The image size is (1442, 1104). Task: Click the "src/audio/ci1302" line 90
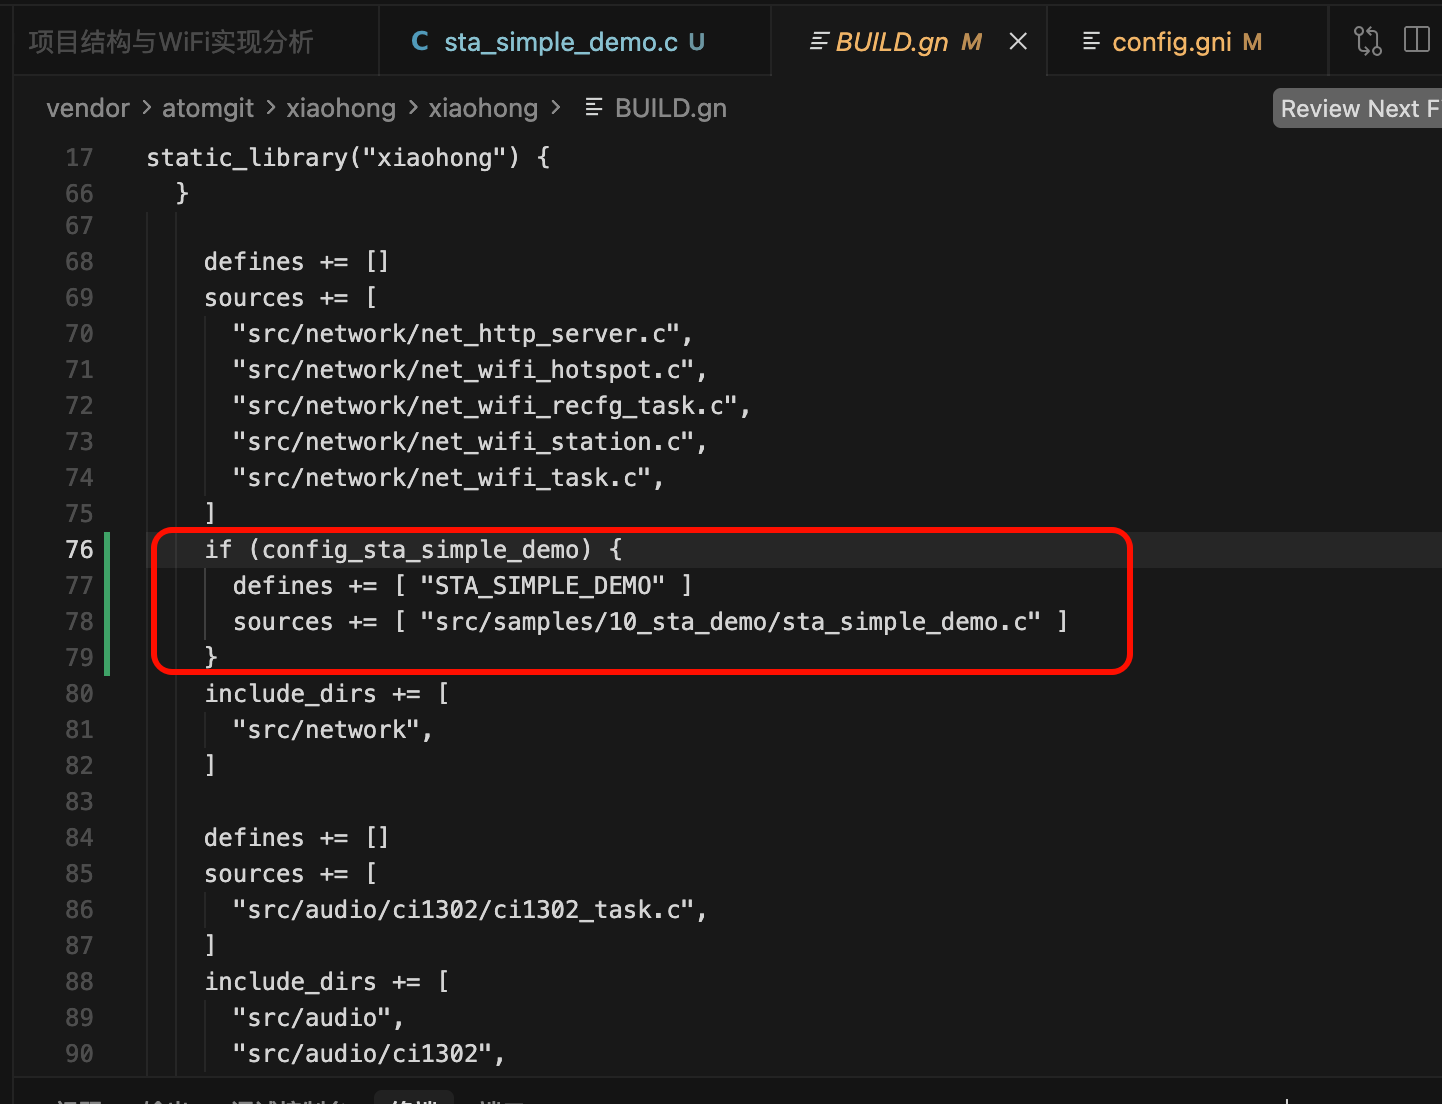point(368,1053)
